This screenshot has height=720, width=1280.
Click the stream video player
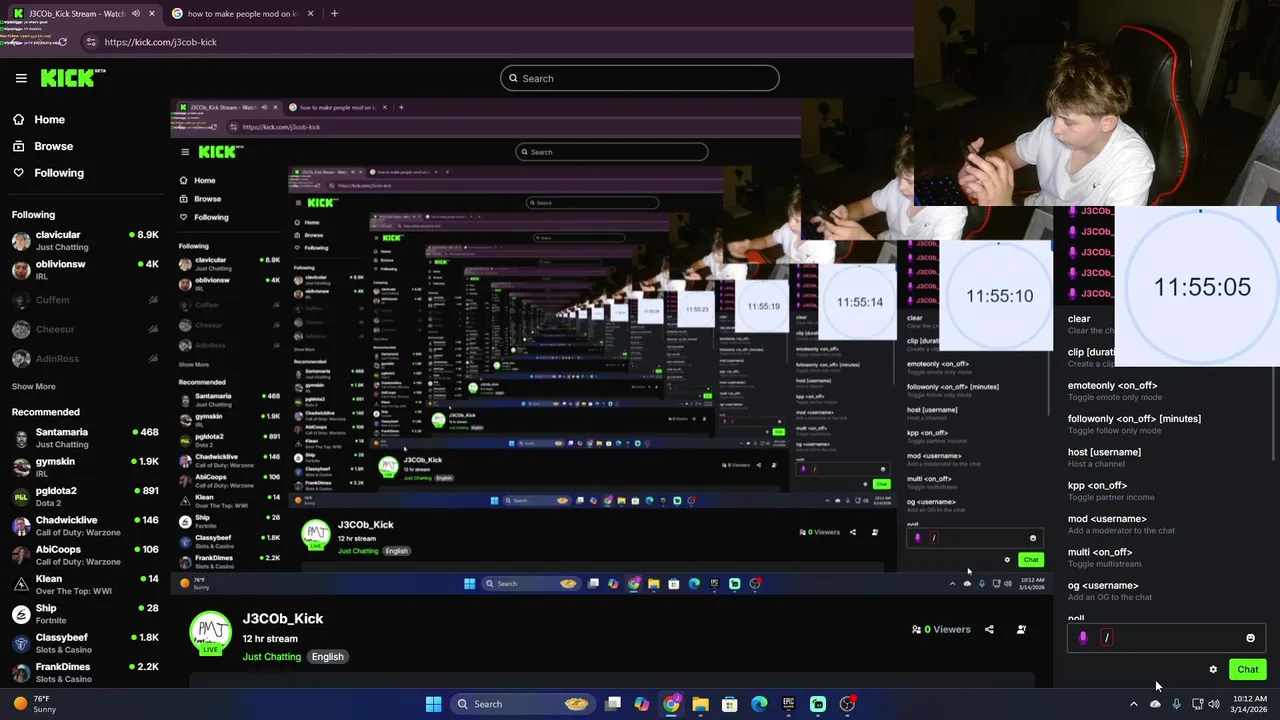610,345
